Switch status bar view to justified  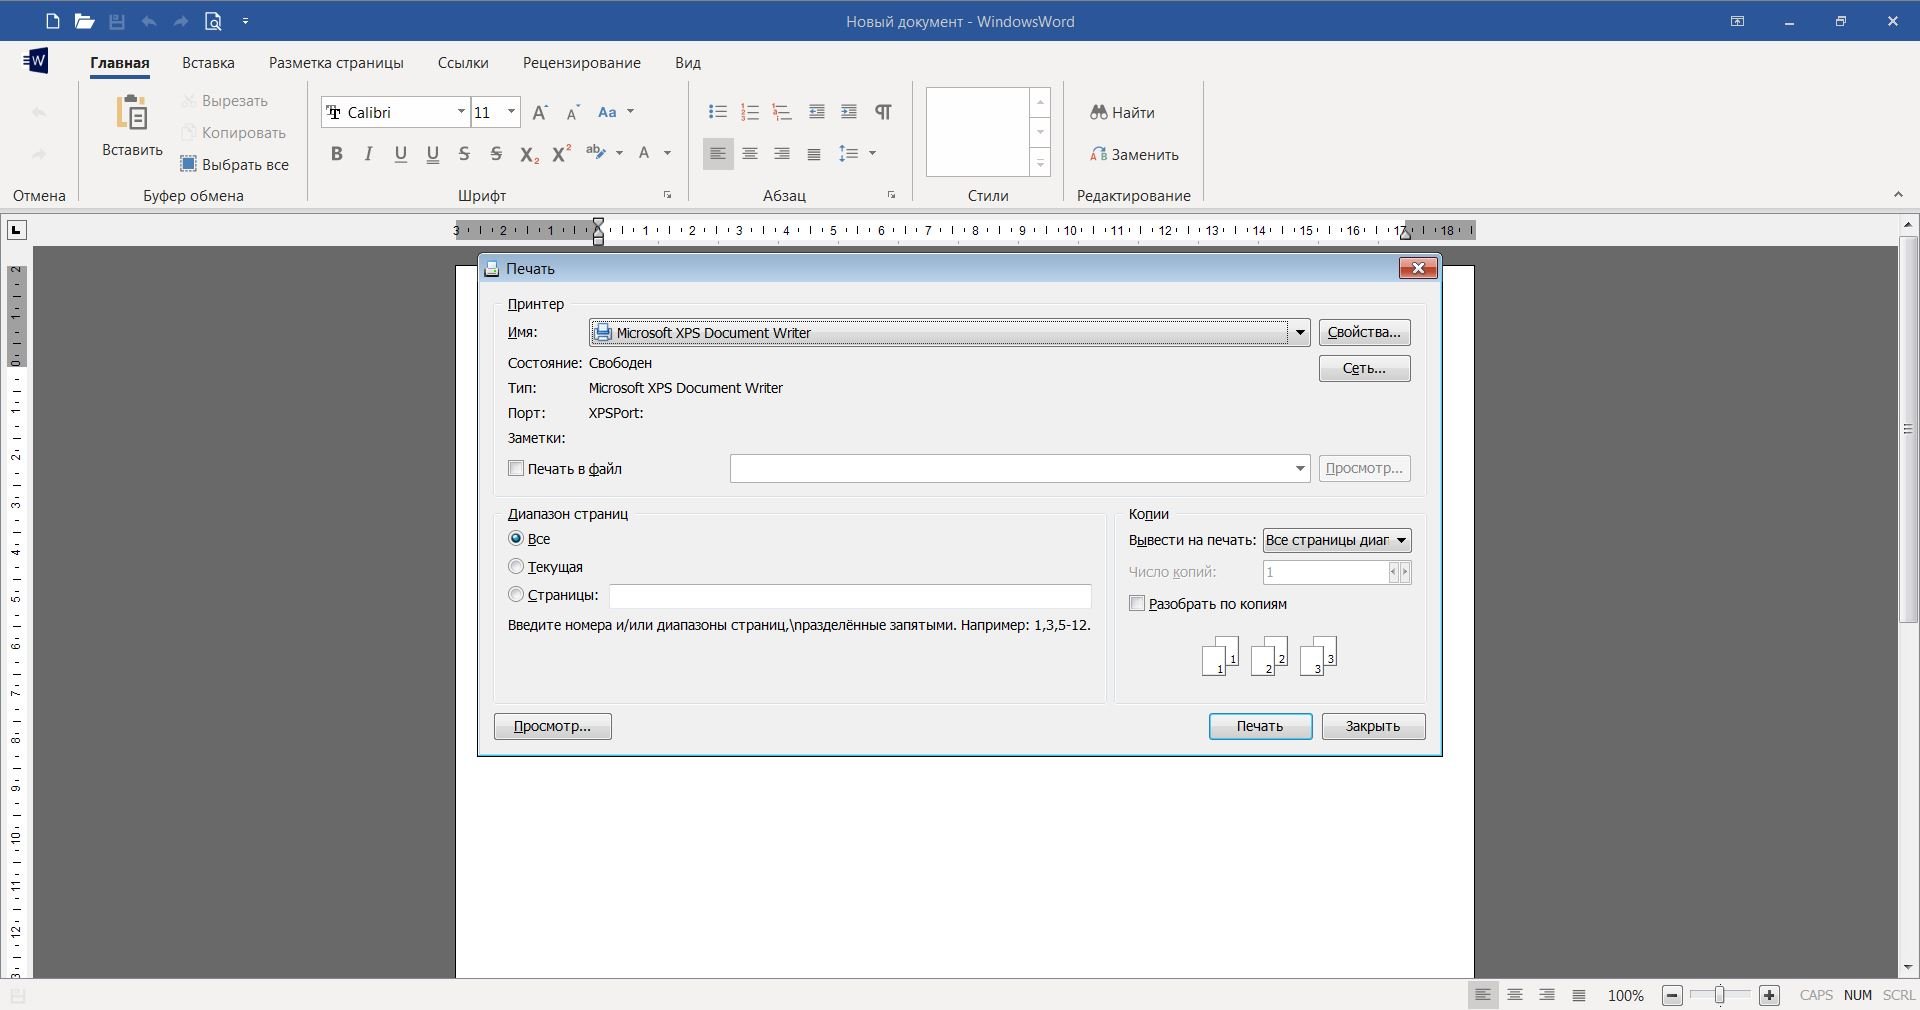click(1579, 995)
